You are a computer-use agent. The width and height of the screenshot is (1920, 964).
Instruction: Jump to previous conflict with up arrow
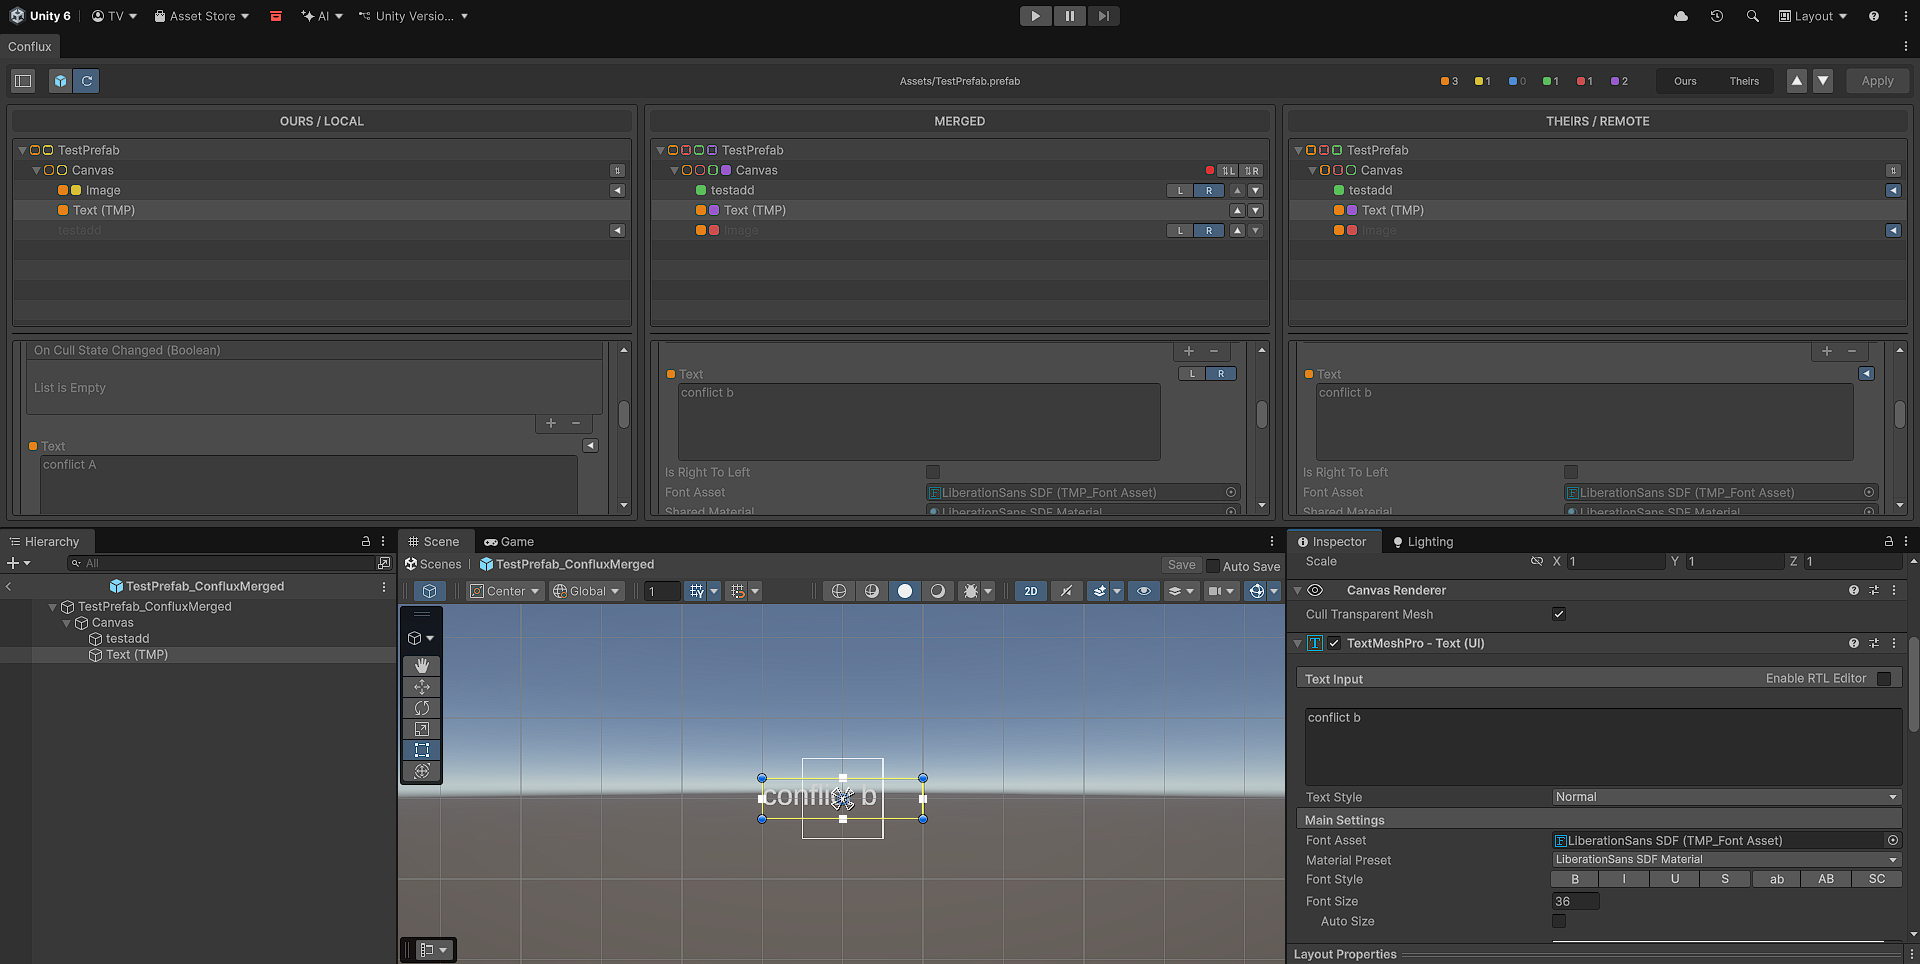tap(1797, 81)
